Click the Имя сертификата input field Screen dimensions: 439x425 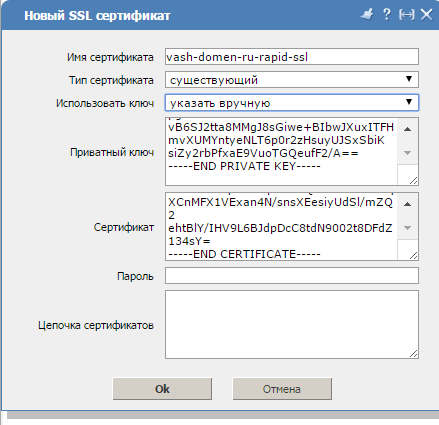[x=292, y=57]
